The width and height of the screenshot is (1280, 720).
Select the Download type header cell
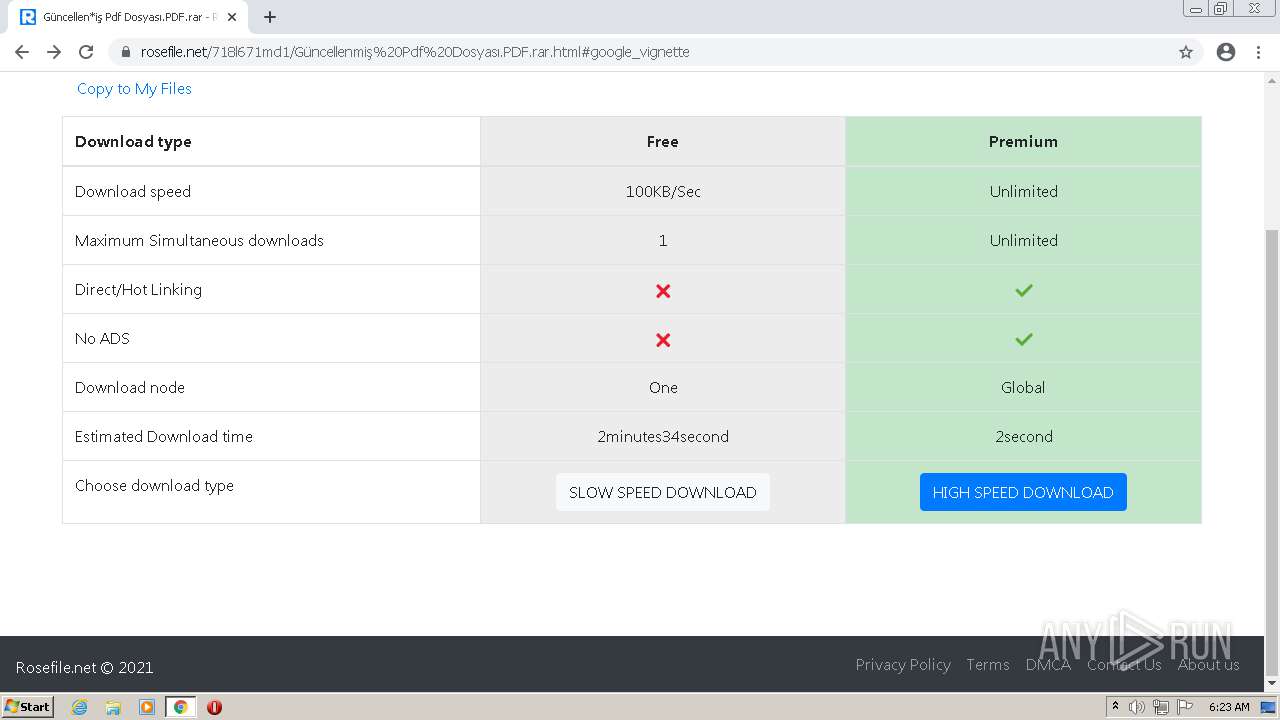tap(271, 141)
